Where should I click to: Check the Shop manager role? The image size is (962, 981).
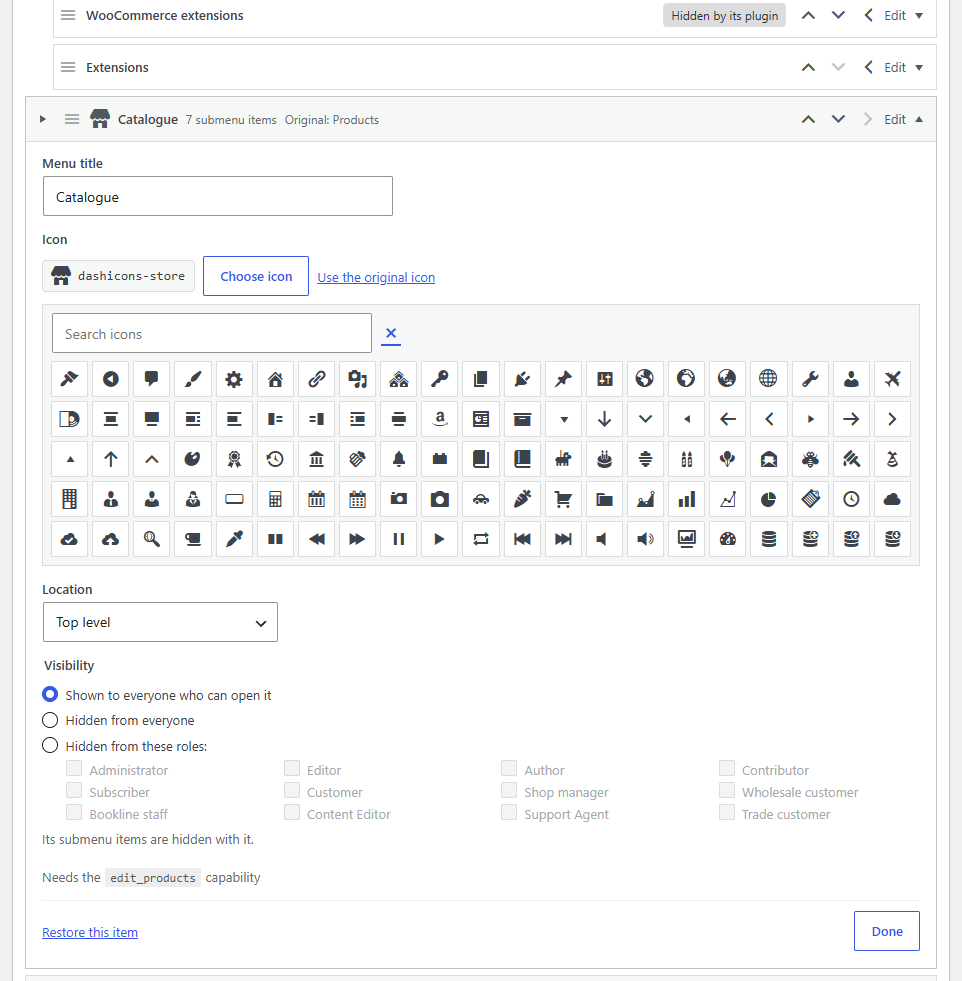(x=509, y=790)
